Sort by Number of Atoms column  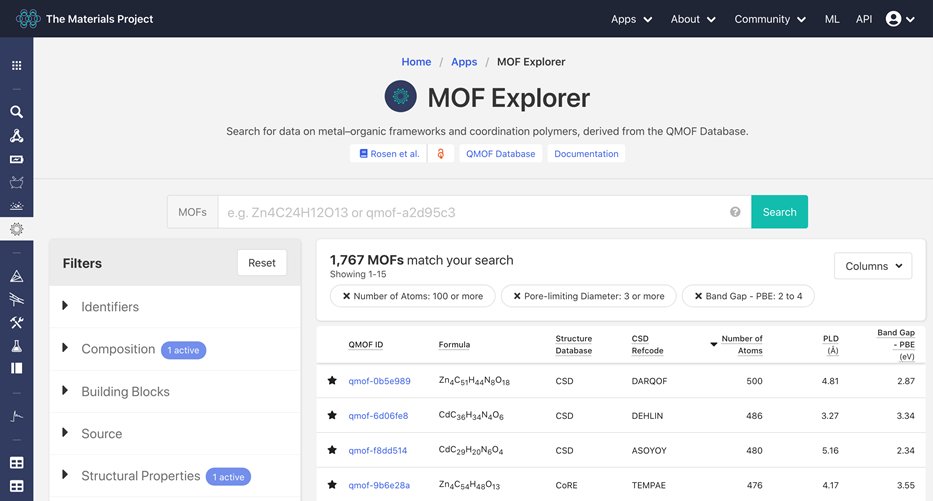pyautogui.click(x=741, y=345)
